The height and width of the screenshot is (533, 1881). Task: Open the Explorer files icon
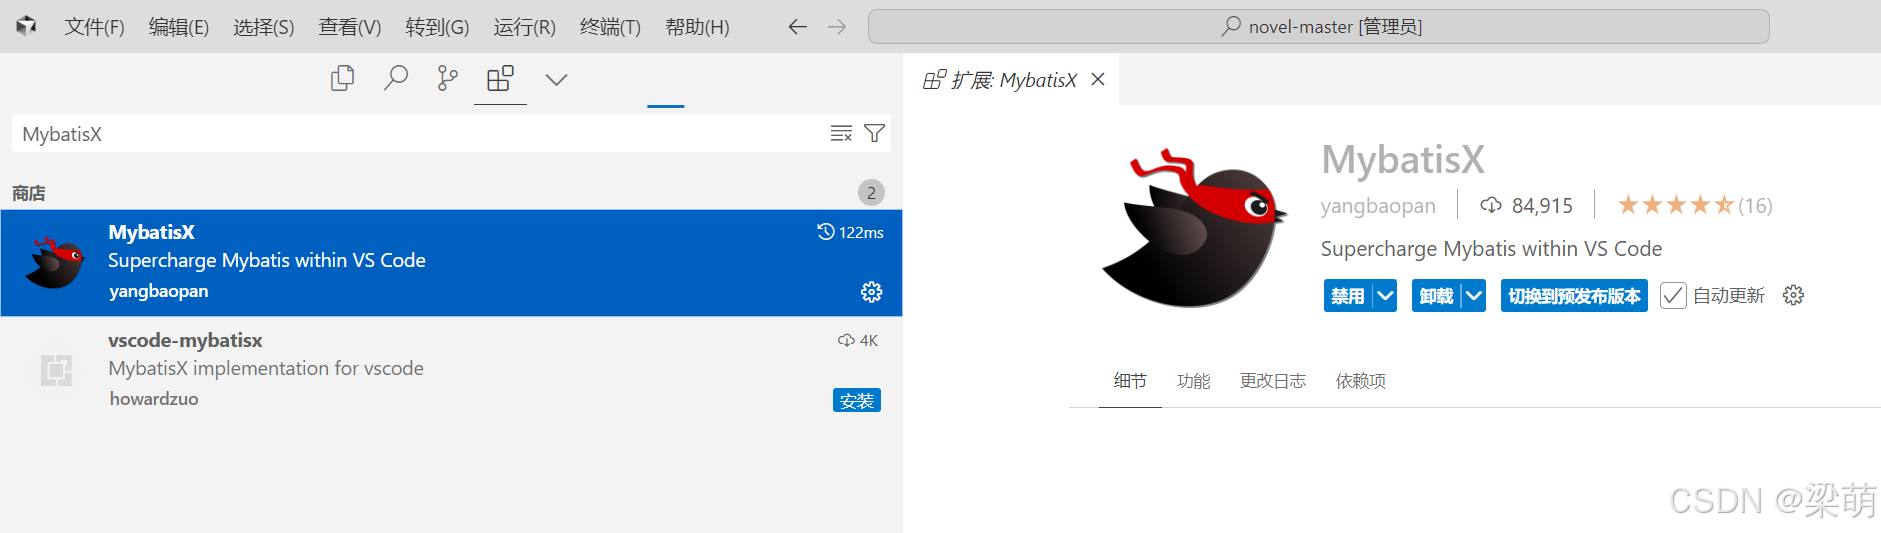pyautogui.click(x=342, y=79)
